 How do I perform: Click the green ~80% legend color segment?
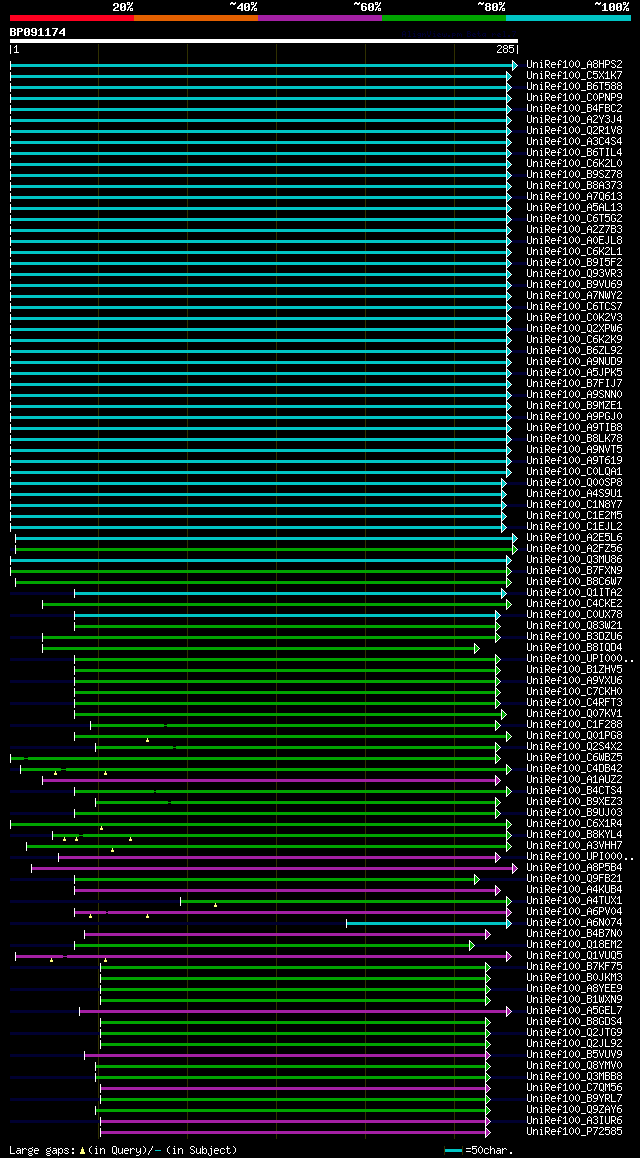444,17
